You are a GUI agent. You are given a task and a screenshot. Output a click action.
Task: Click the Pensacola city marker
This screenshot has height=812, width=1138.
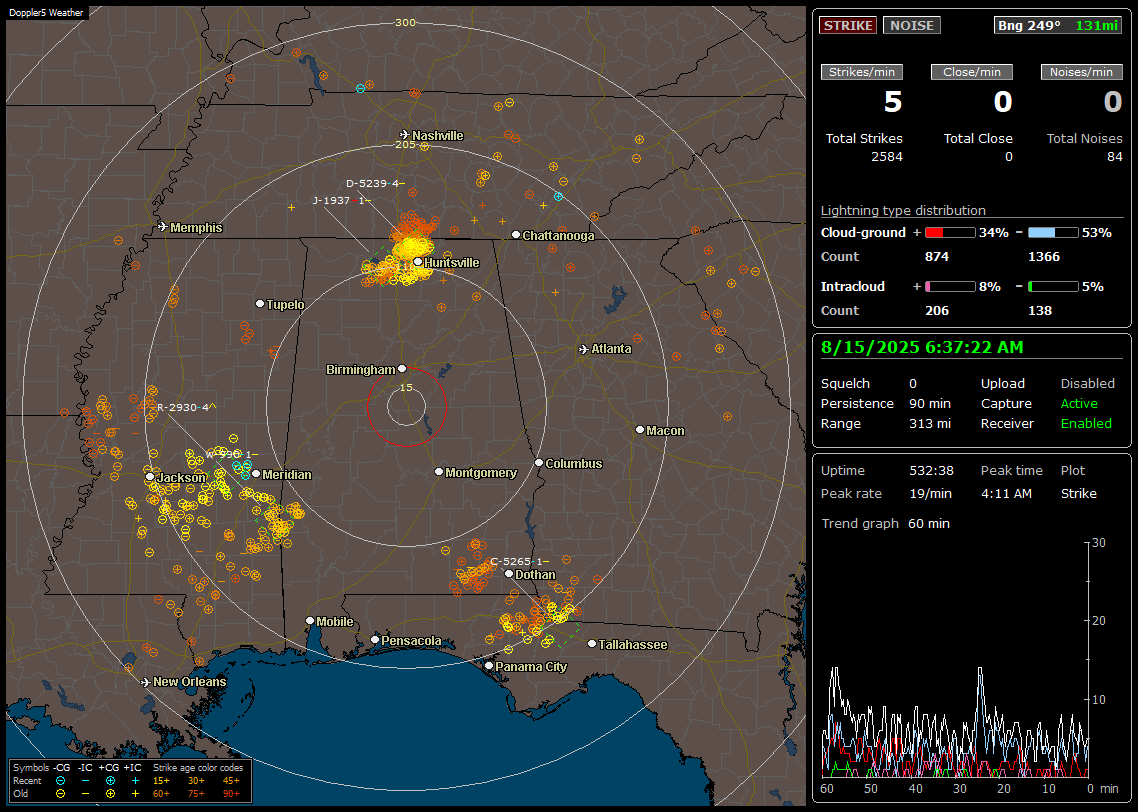click(x=375, y=640)
